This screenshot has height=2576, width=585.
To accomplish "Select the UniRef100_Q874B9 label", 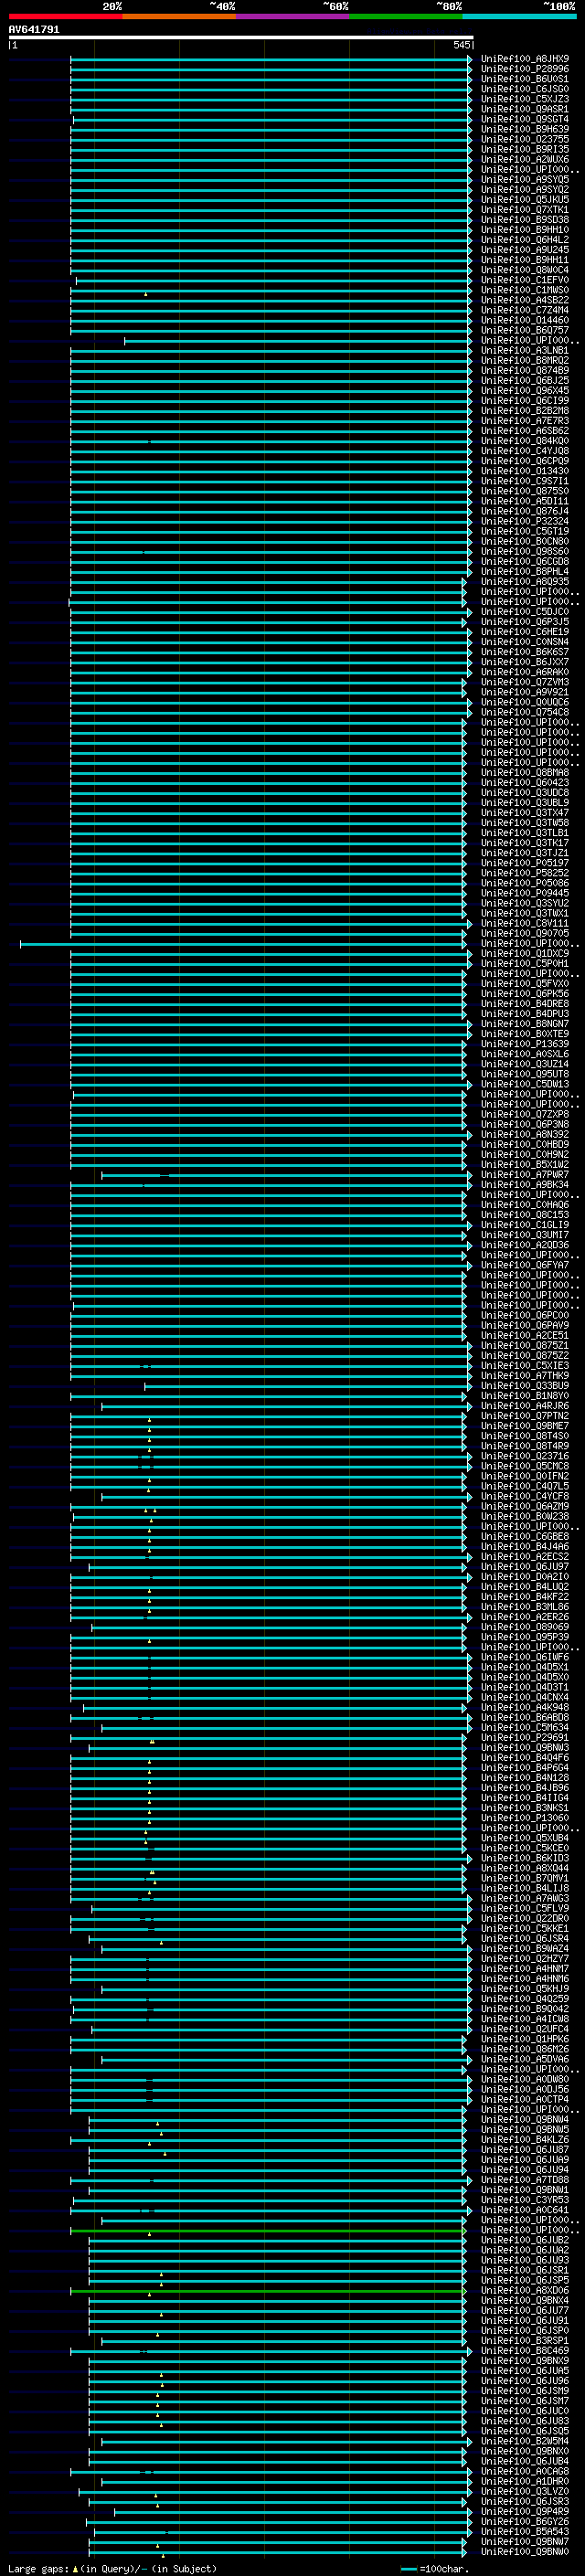I will [524, 371].
